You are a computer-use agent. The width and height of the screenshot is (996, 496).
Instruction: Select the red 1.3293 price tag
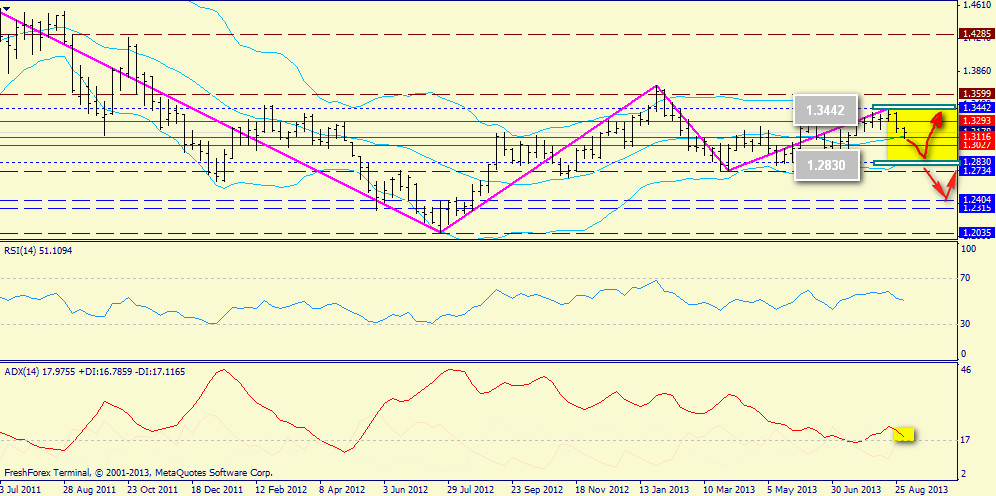click(975, 121)
